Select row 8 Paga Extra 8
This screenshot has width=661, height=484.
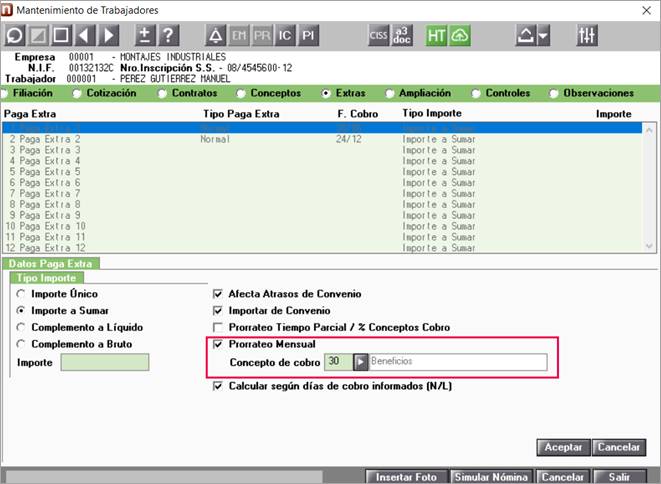coord(322,204)
